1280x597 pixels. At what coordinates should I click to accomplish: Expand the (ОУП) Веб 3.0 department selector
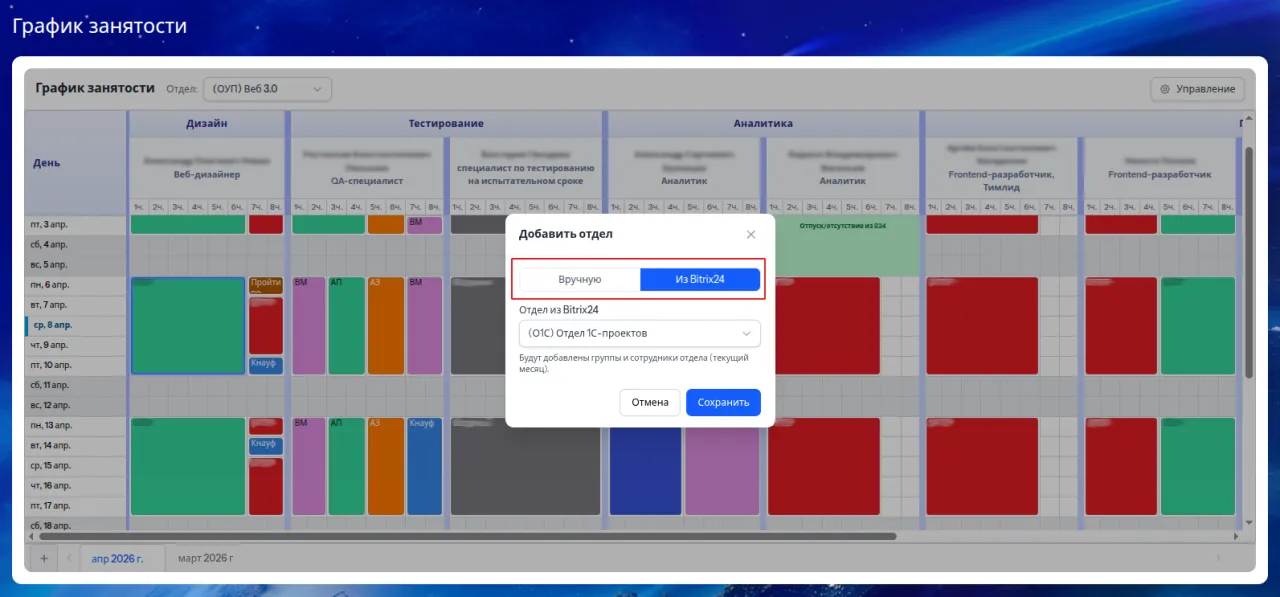tap(267, 89)
